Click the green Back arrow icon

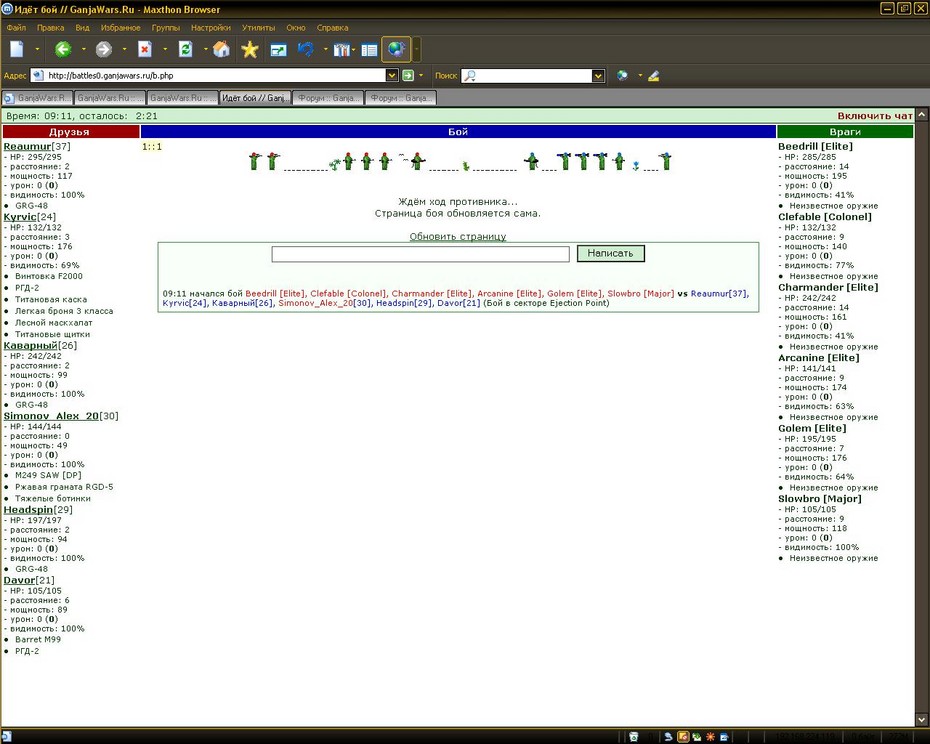[x=63, y=49]
